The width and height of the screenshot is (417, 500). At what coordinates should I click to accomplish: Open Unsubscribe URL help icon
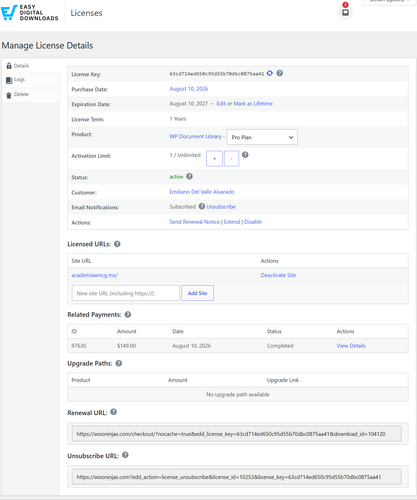coord(125,455)
